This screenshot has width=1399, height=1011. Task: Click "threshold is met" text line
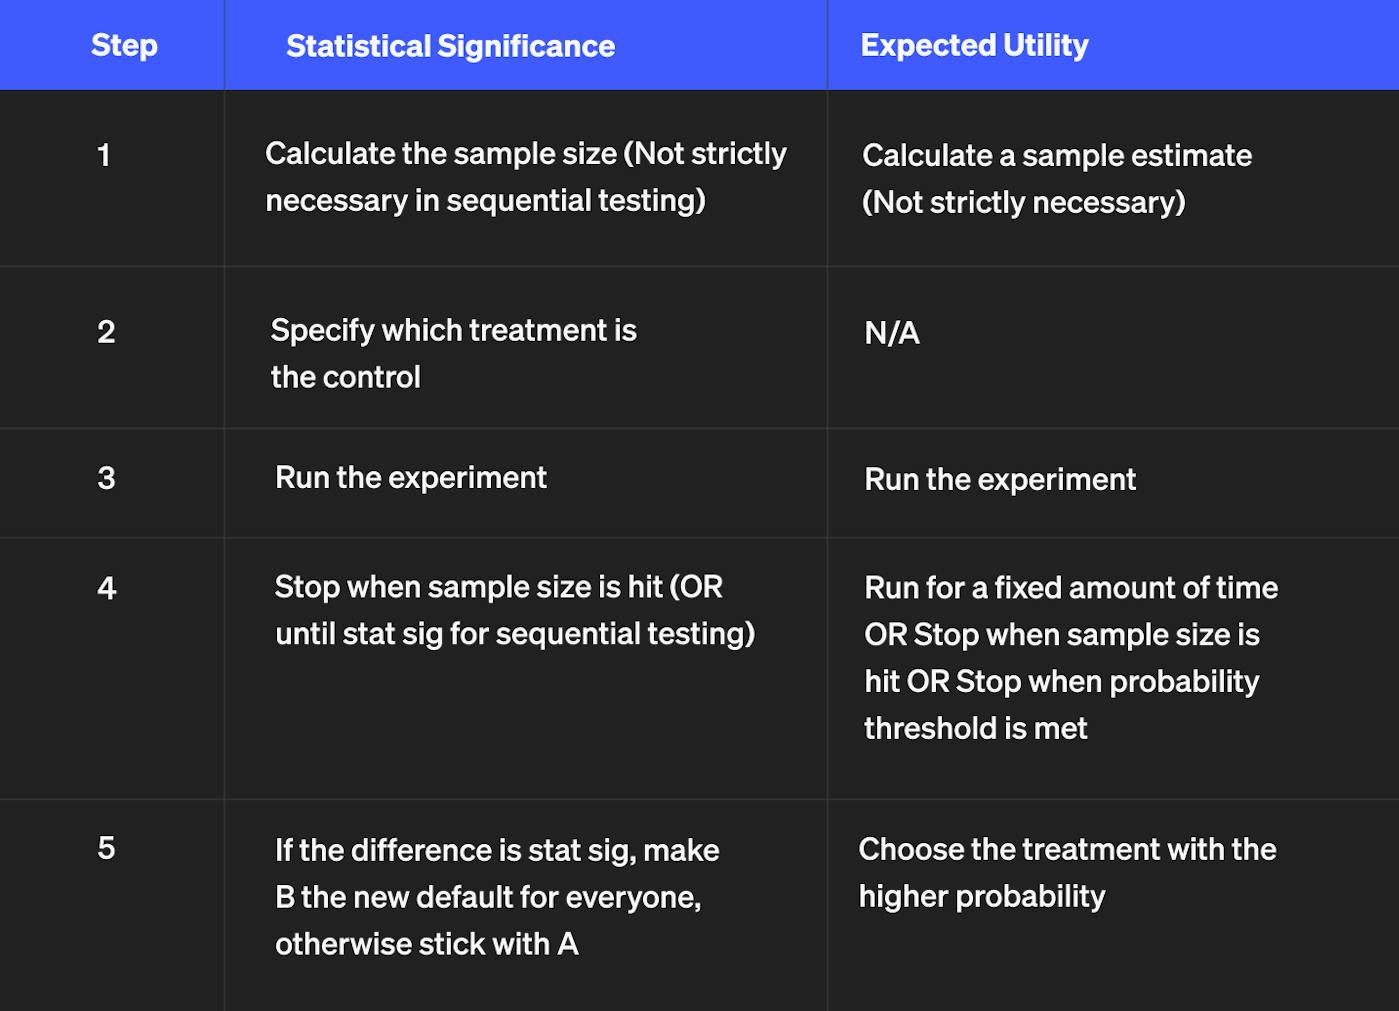(x=975, y=729)
